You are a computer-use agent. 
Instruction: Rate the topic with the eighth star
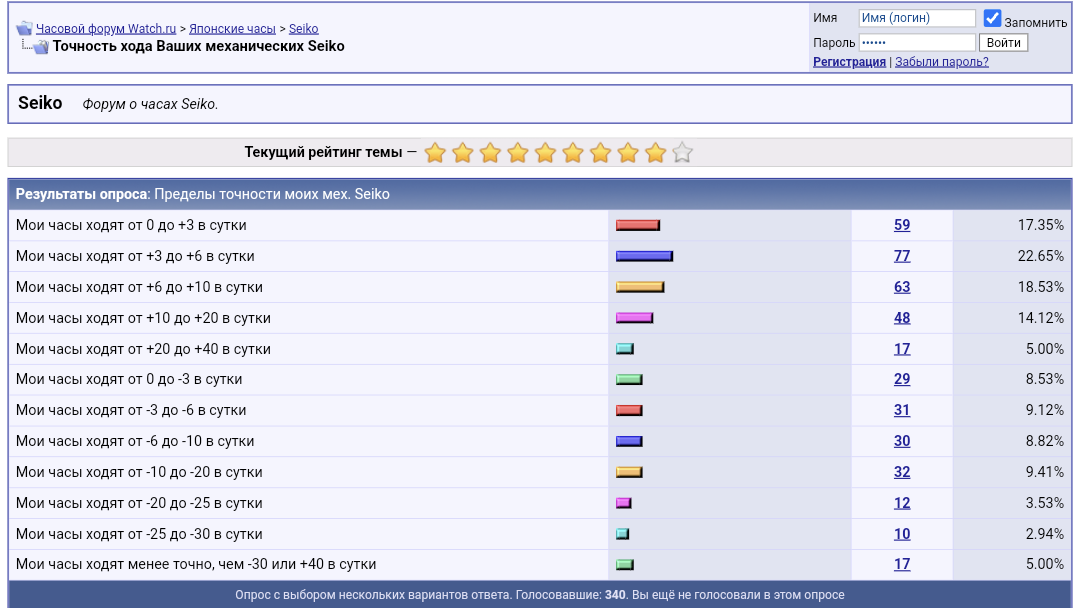[x=628, y=152]
